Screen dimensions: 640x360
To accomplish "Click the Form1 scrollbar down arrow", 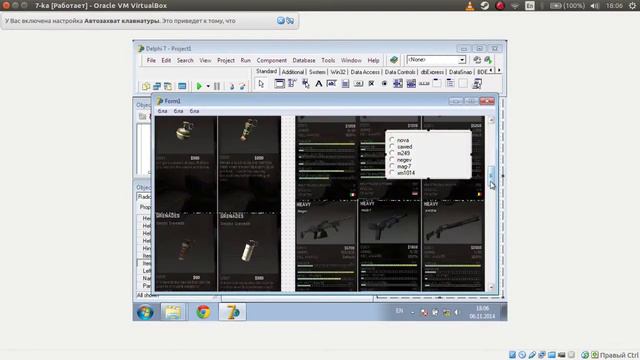I will pos(491,287).
